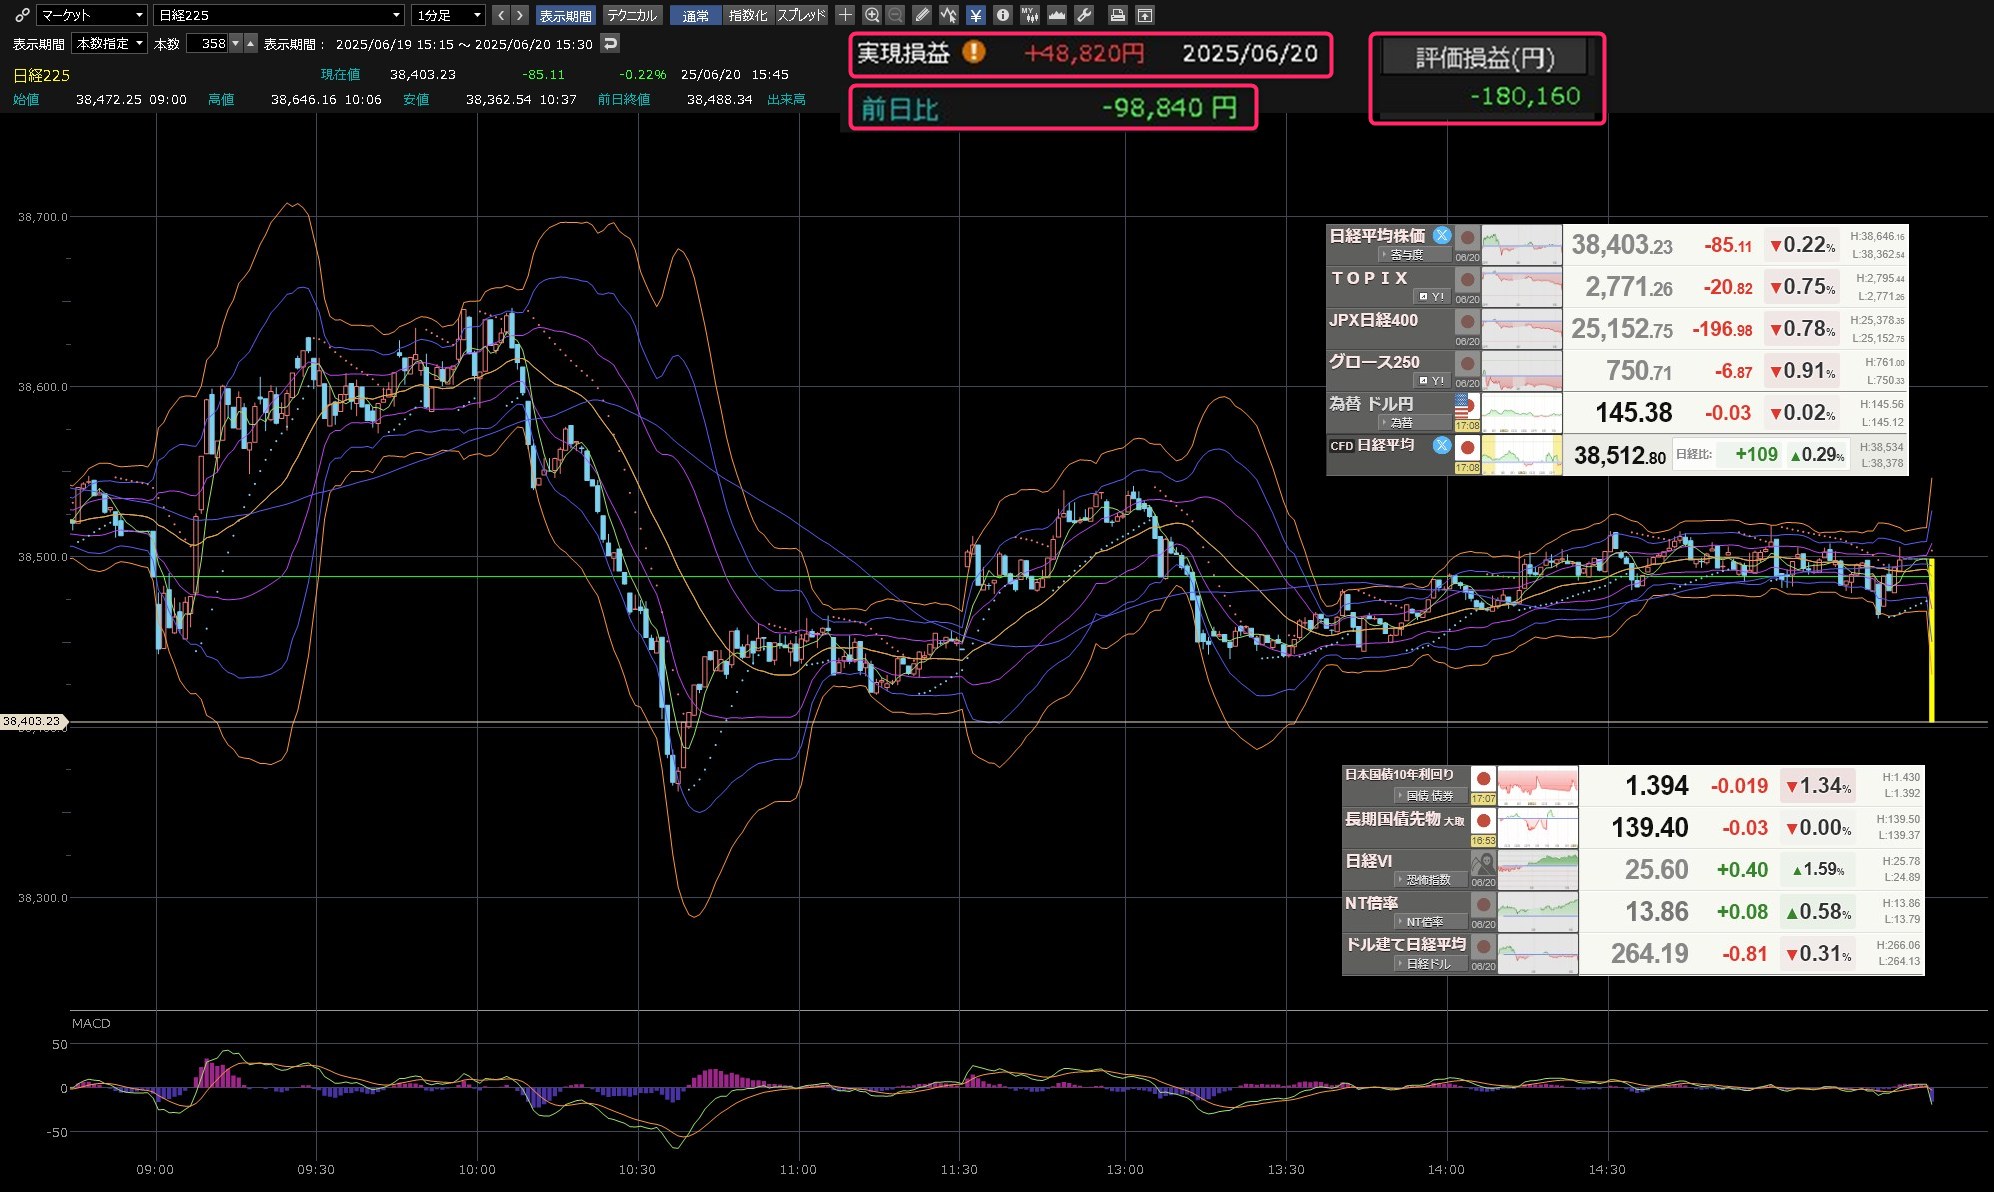1994x1192 pixels.
Task: Go to the next symbol with right arrow
Action: (519, 15)
